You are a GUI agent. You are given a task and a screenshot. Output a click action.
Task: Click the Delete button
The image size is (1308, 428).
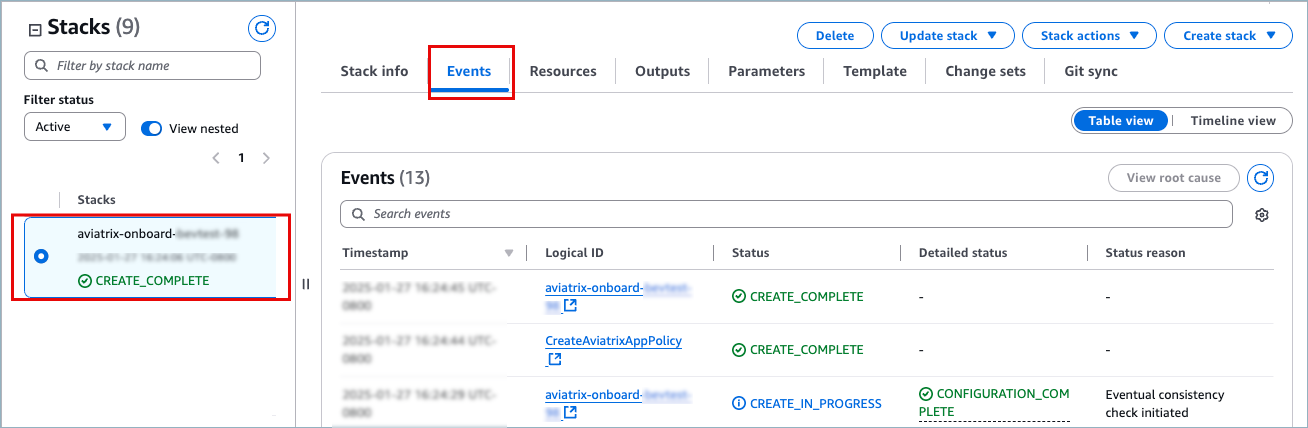(834, 36)
